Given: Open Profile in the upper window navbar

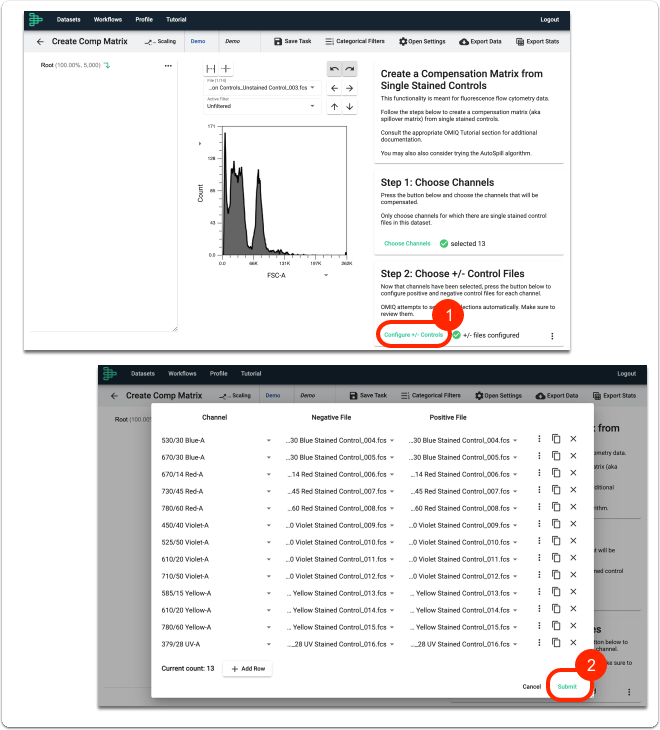Looking at the screenshot, I should 144,20.
